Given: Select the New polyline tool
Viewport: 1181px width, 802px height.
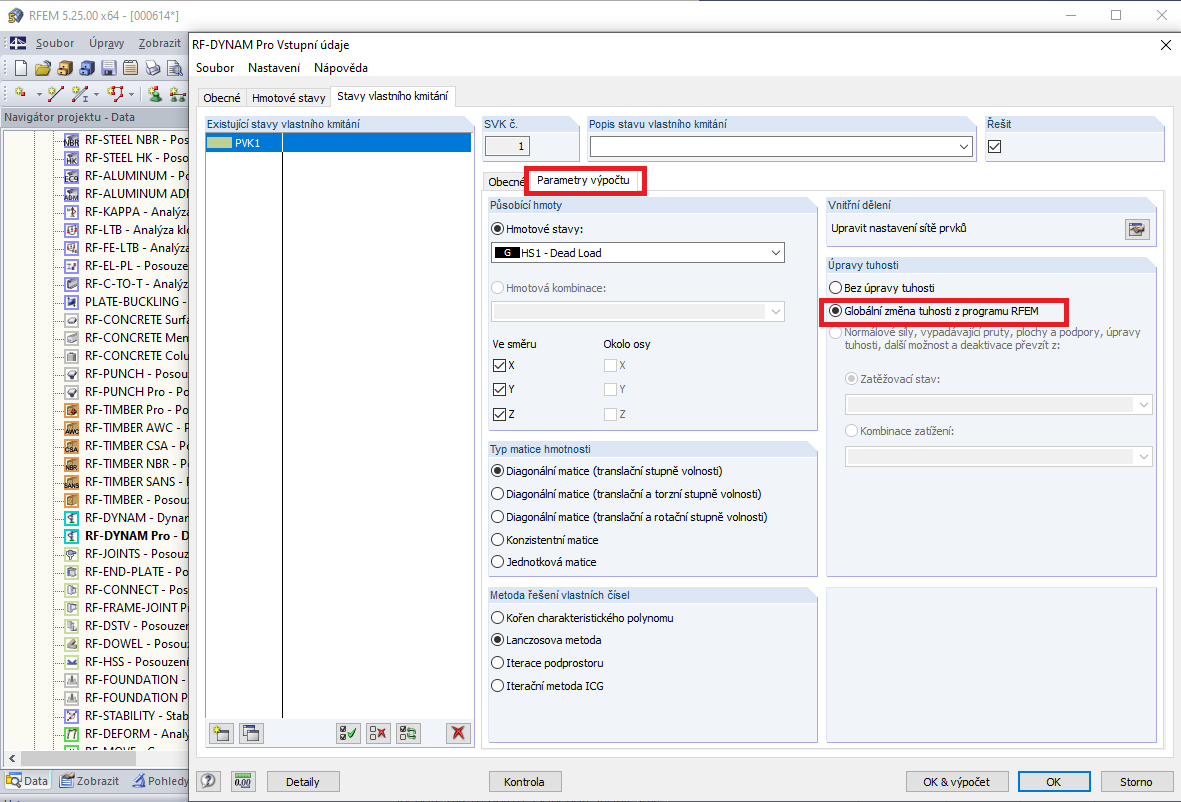Looking at the screenshot, I should (x=115, y=93).
